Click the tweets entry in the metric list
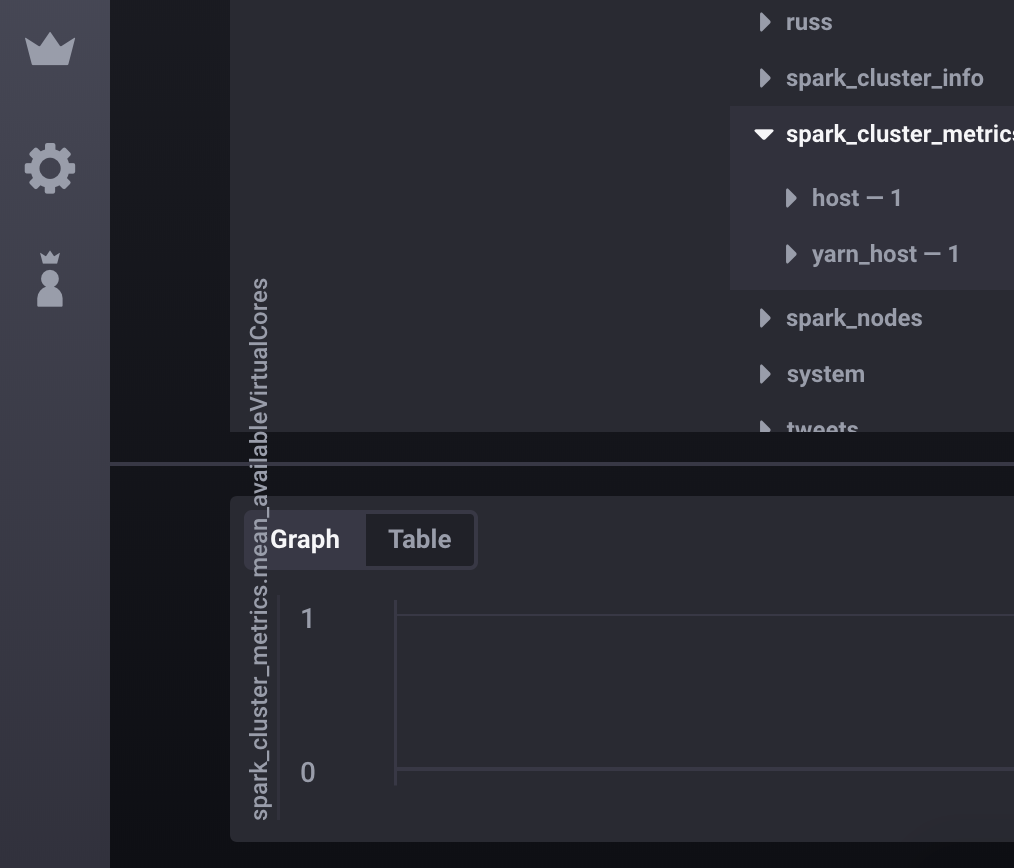 tap(822, 428)
